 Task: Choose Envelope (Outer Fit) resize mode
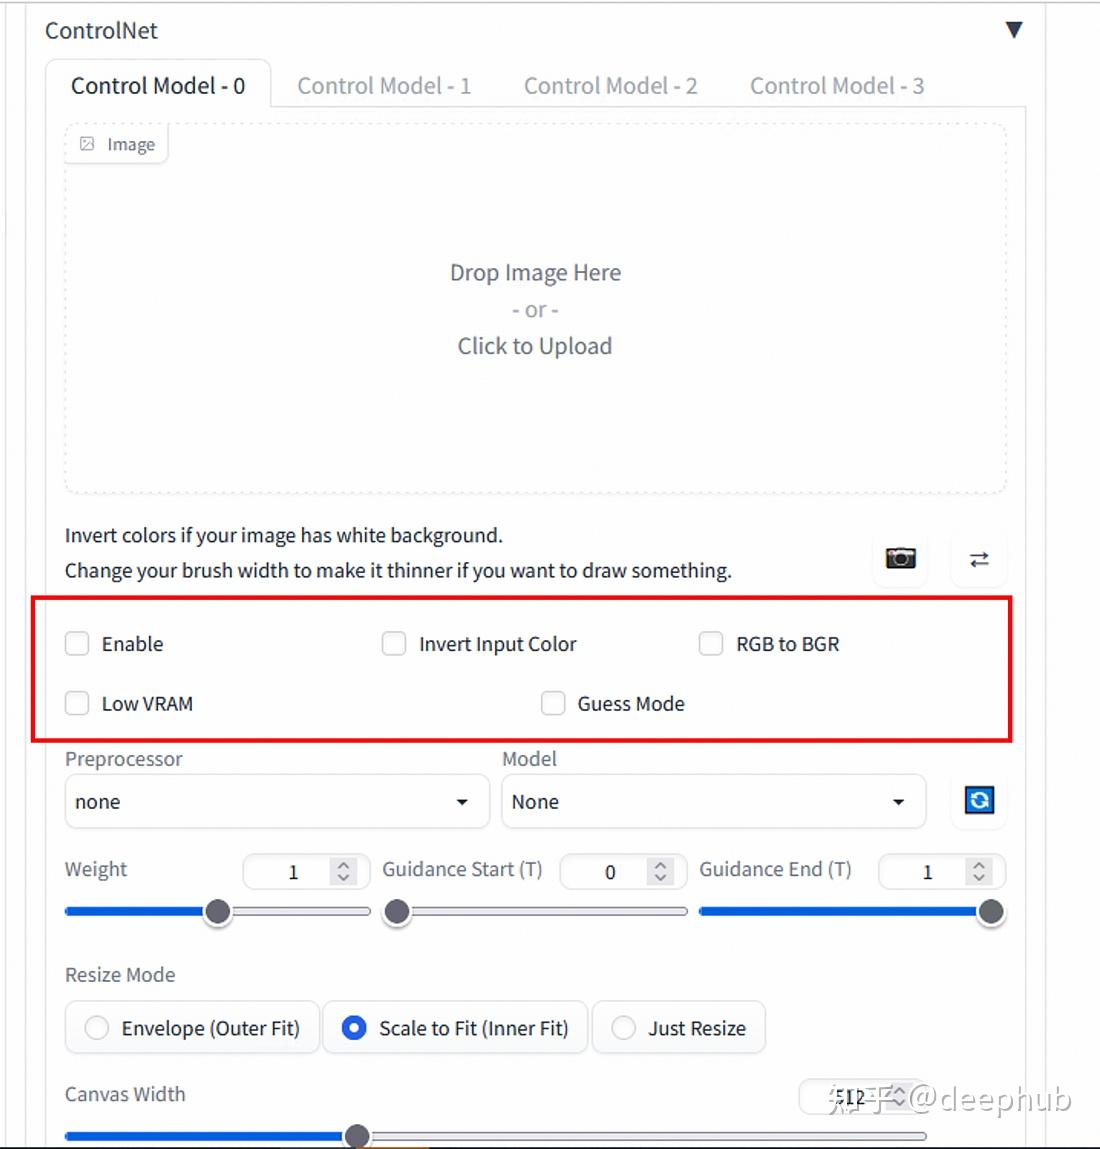click(x=193, y=1027)
